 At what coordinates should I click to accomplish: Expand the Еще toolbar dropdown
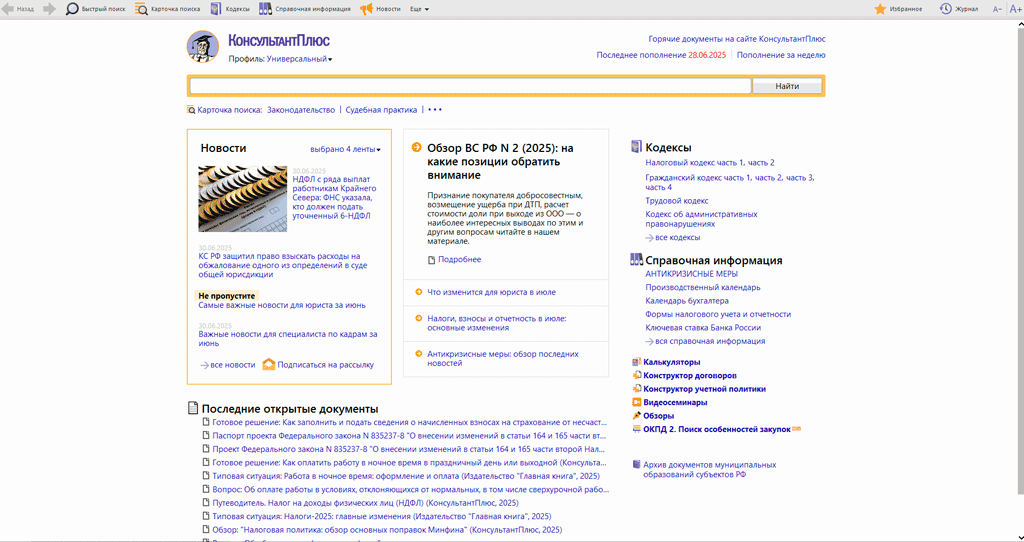[419, 9]
